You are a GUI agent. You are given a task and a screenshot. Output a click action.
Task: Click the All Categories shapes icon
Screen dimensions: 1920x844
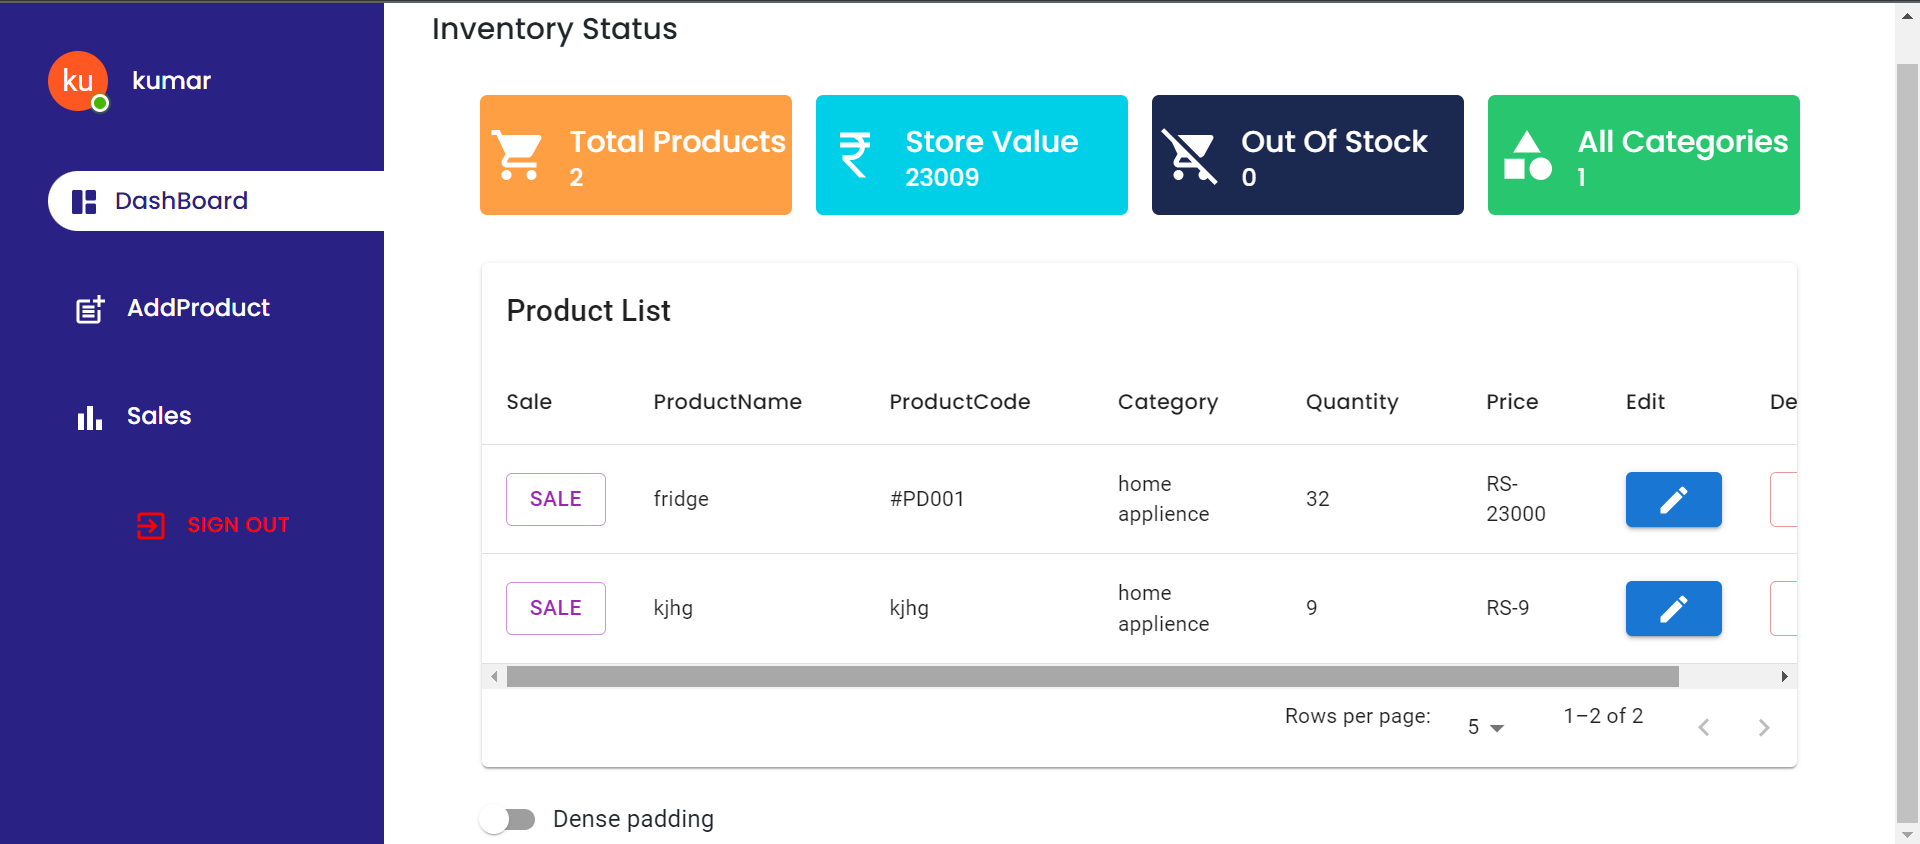(x=1527, y=155)
